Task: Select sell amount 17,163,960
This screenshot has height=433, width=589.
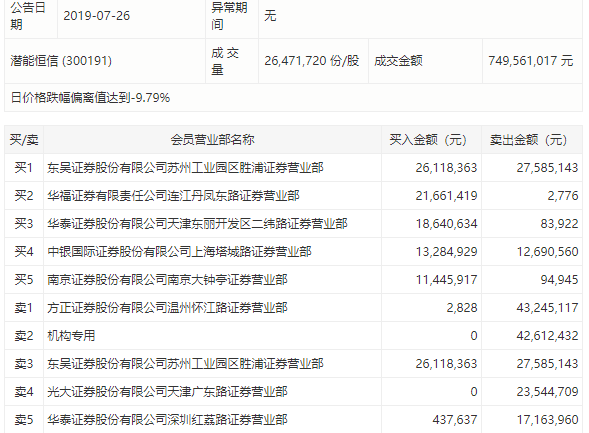Action: pyautogui.click(x=547, y=419)
